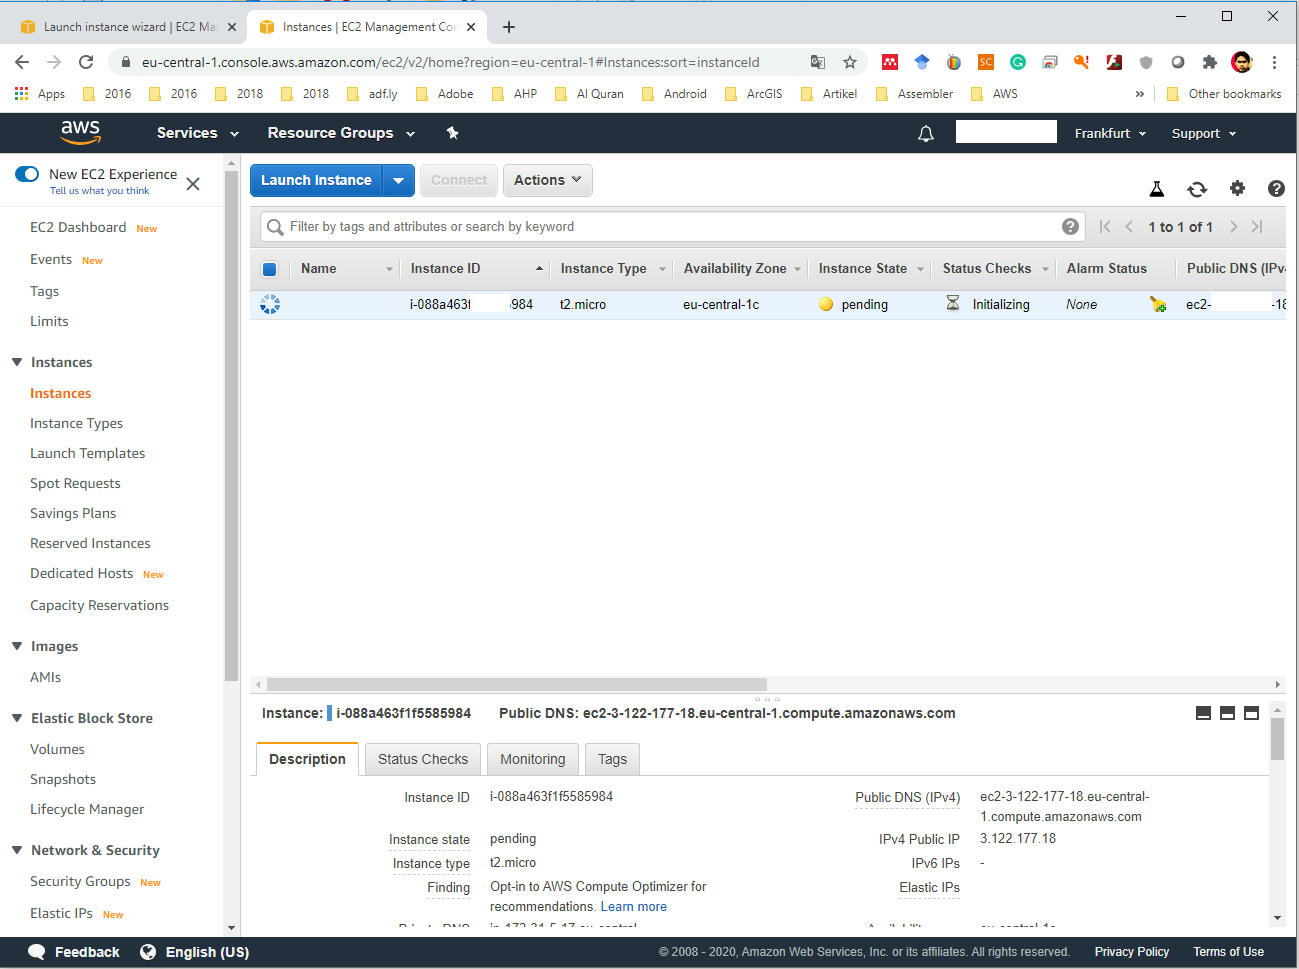Bookmark this page with the star icon

tap(850, 62)
